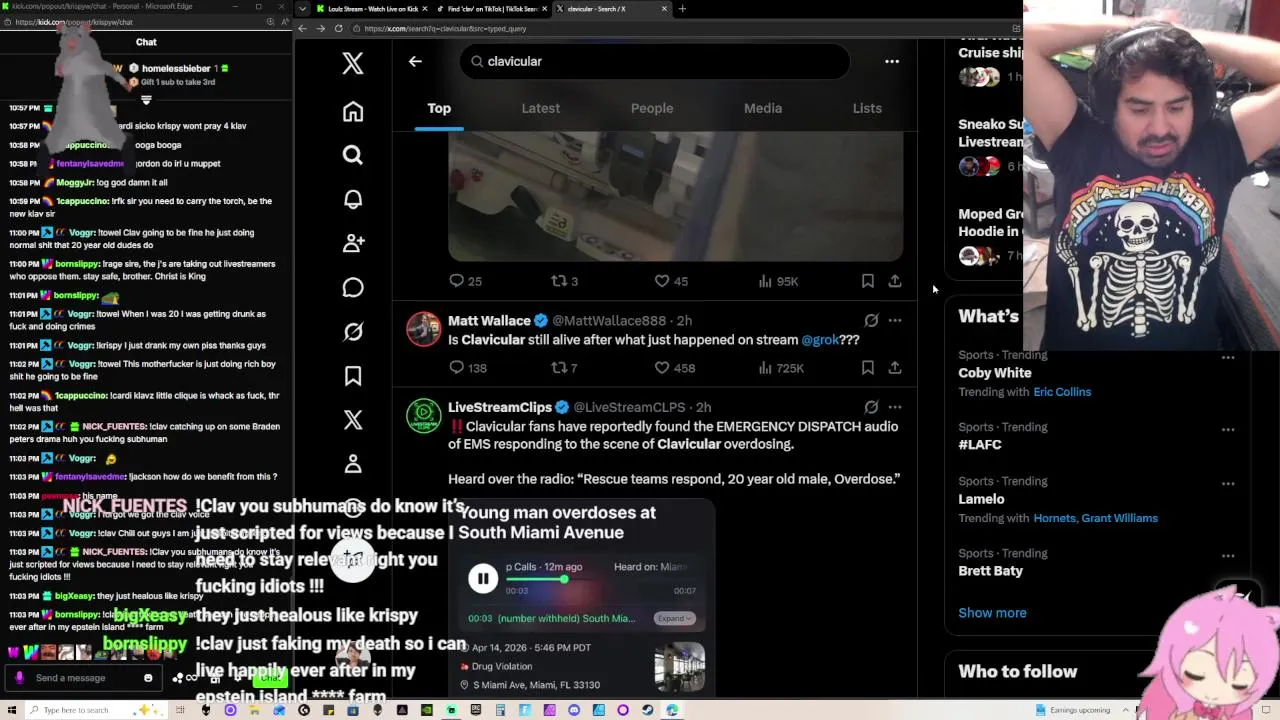Like the post with 45 likes

(670, 281)
